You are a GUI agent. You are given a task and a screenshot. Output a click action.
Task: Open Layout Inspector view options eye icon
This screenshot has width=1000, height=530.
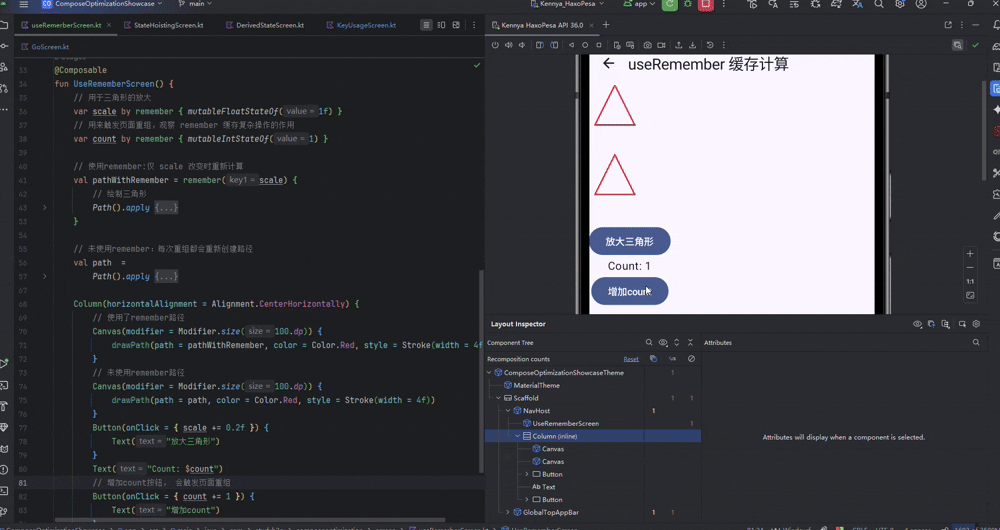[x=917, y=324]
